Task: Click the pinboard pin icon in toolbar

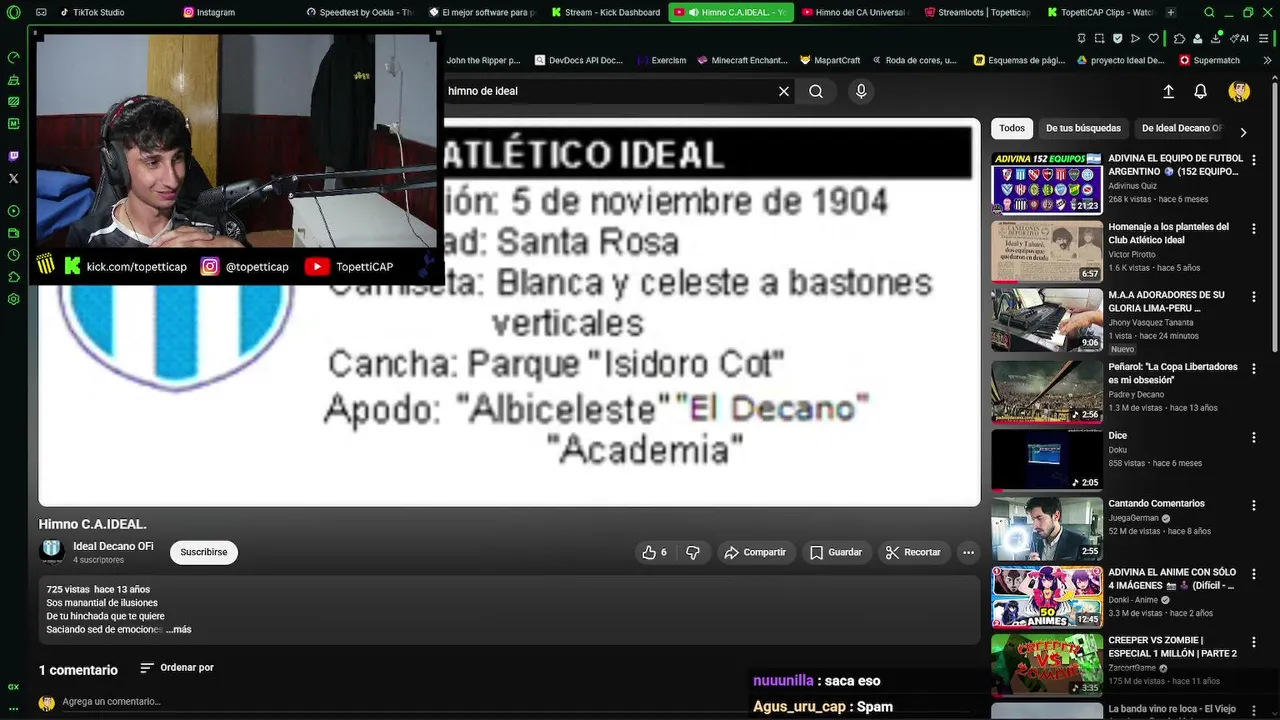Action: coord(1081,38)
